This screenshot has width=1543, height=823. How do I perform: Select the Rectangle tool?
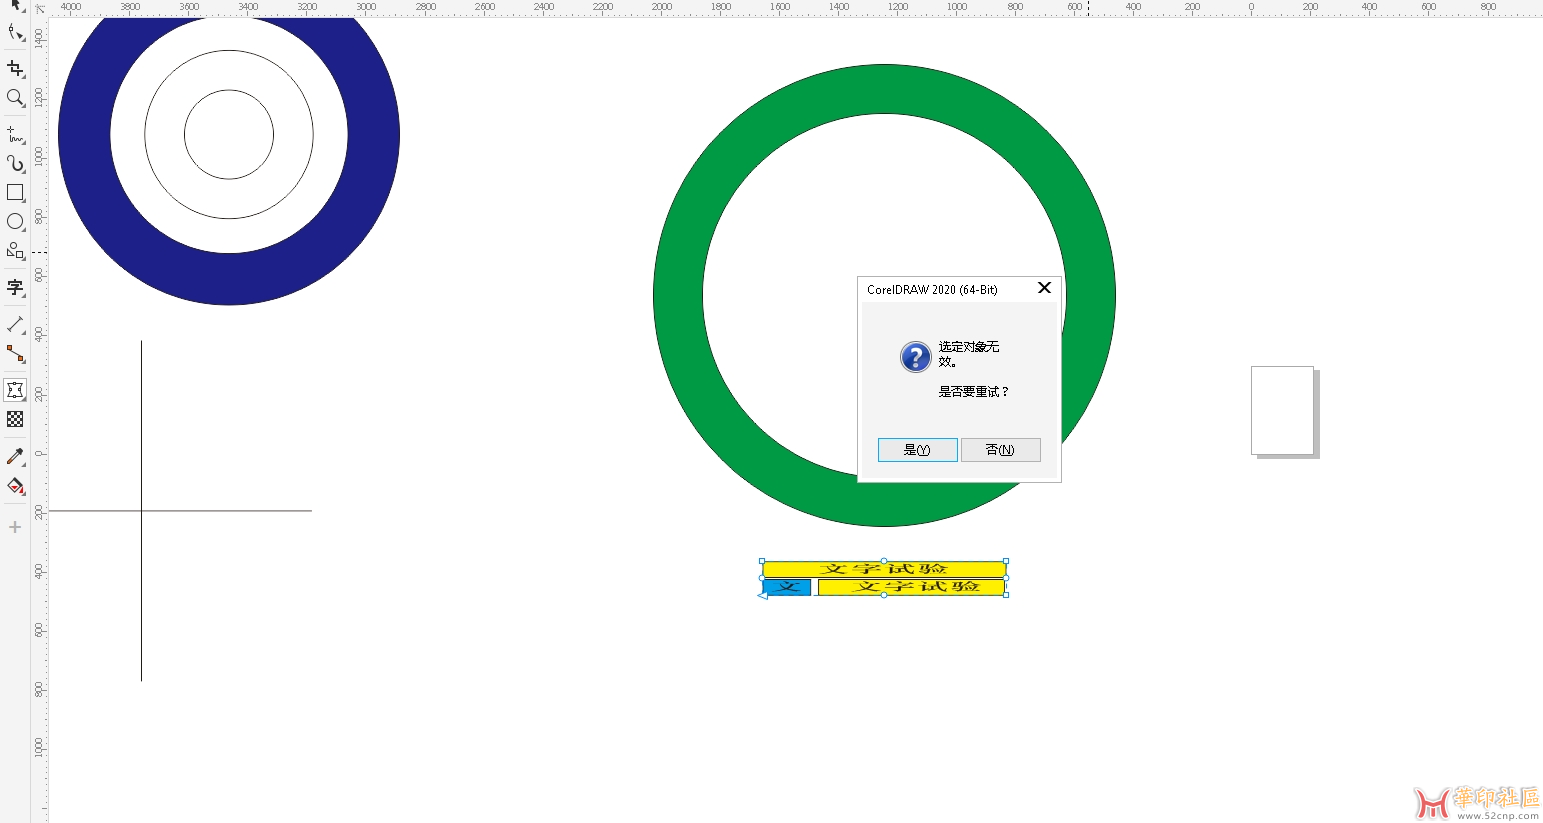click(x=15, y=192)
